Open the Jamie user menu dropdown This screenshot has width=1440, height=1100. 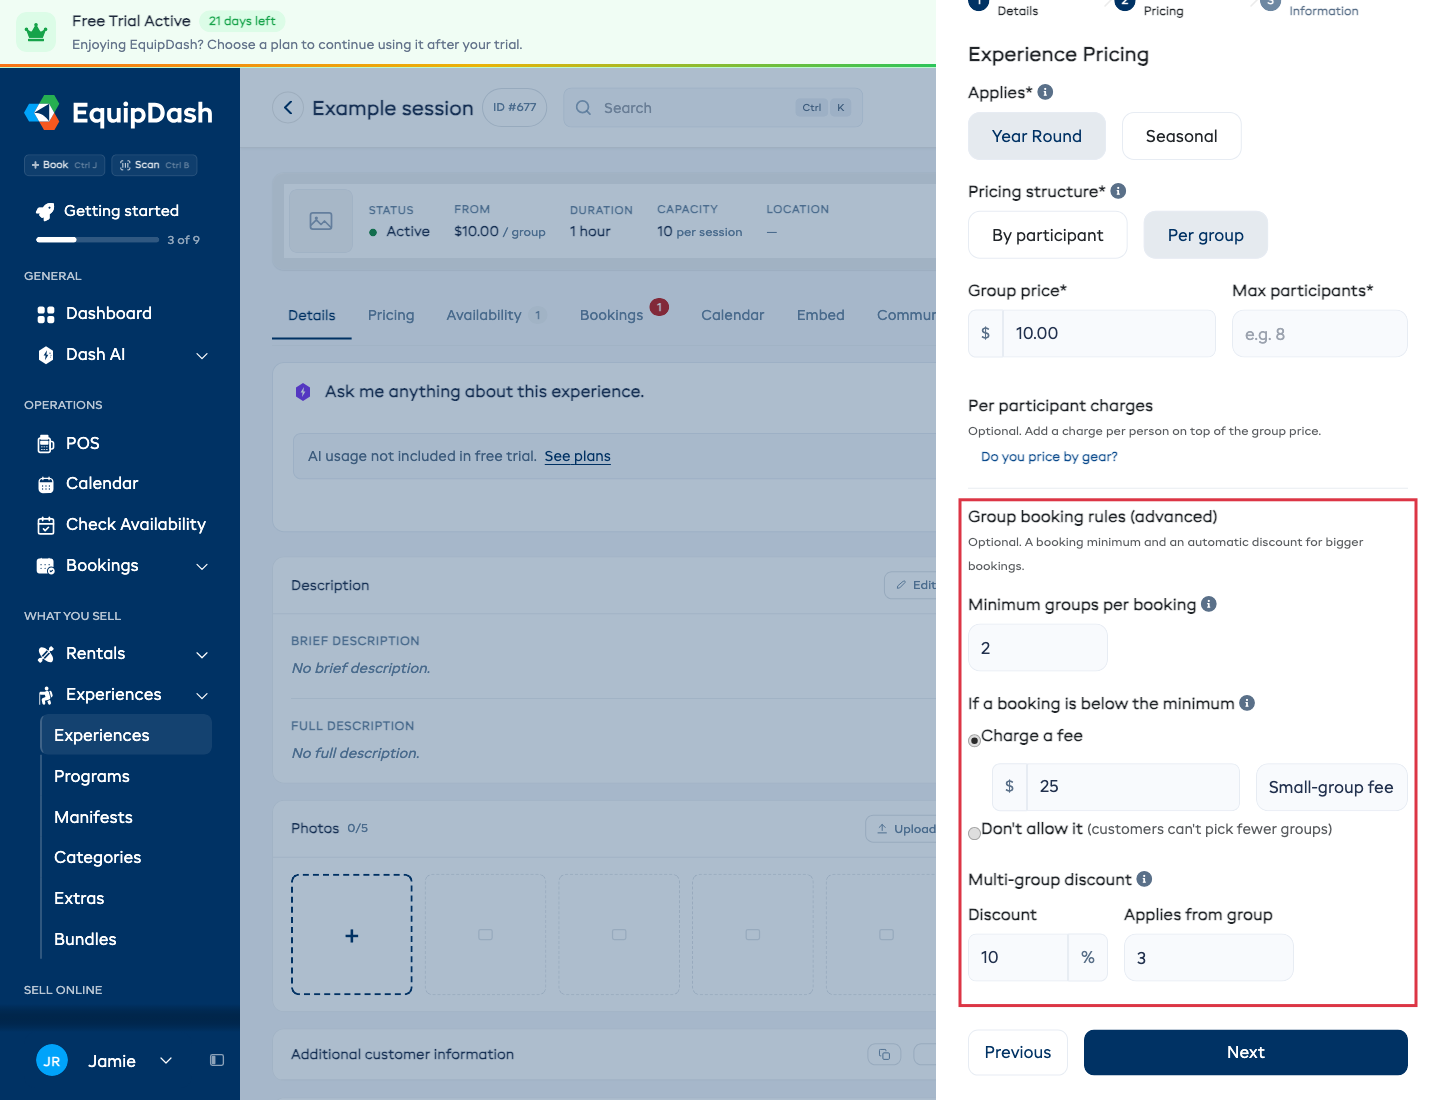166,1060
